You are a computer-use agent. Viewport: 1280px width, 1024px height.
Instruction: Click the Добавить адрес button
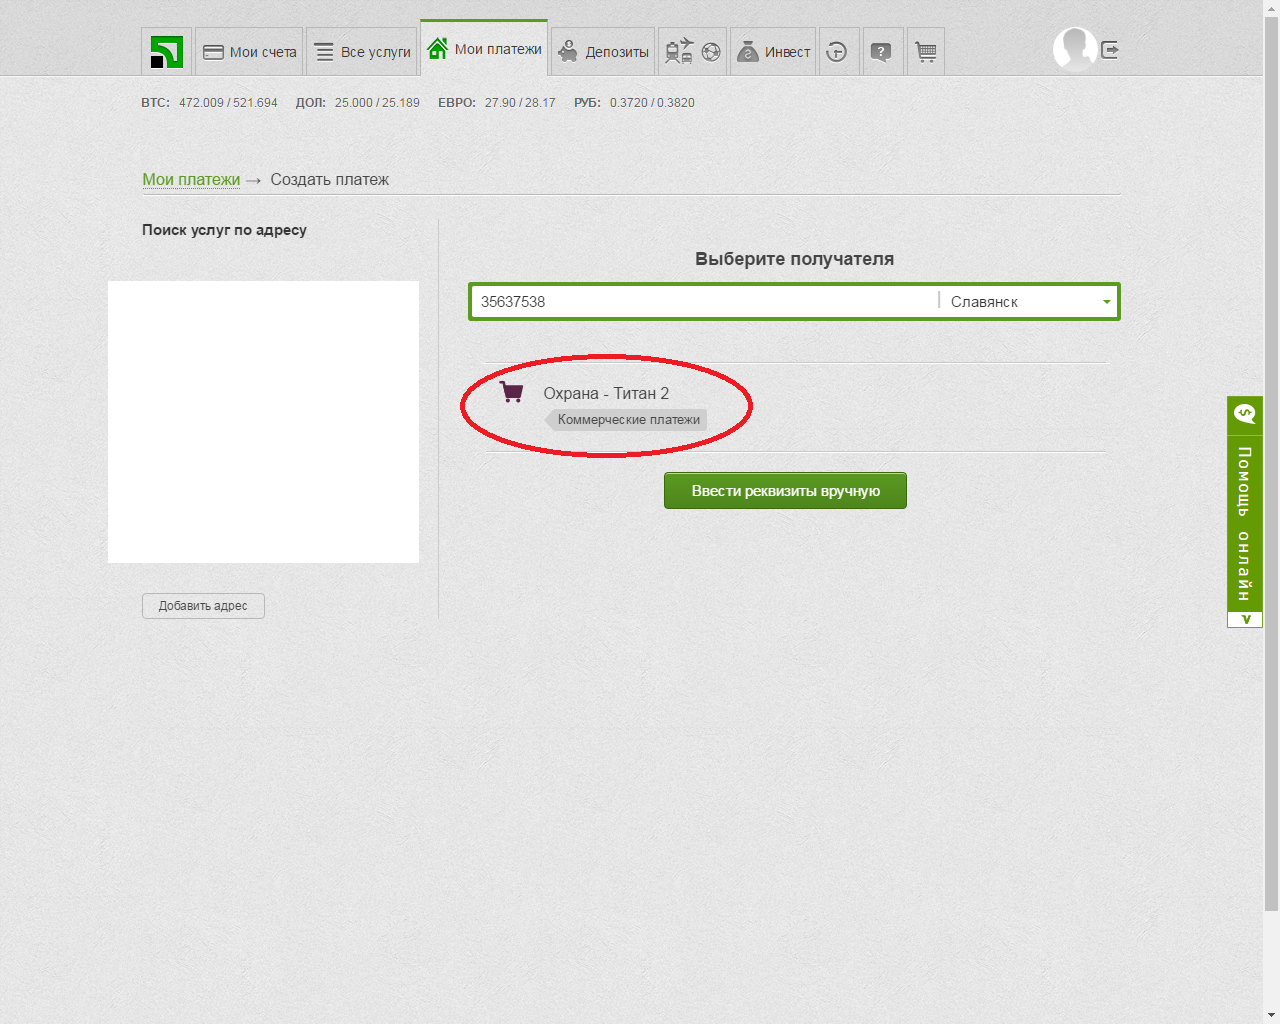[203, 606]
